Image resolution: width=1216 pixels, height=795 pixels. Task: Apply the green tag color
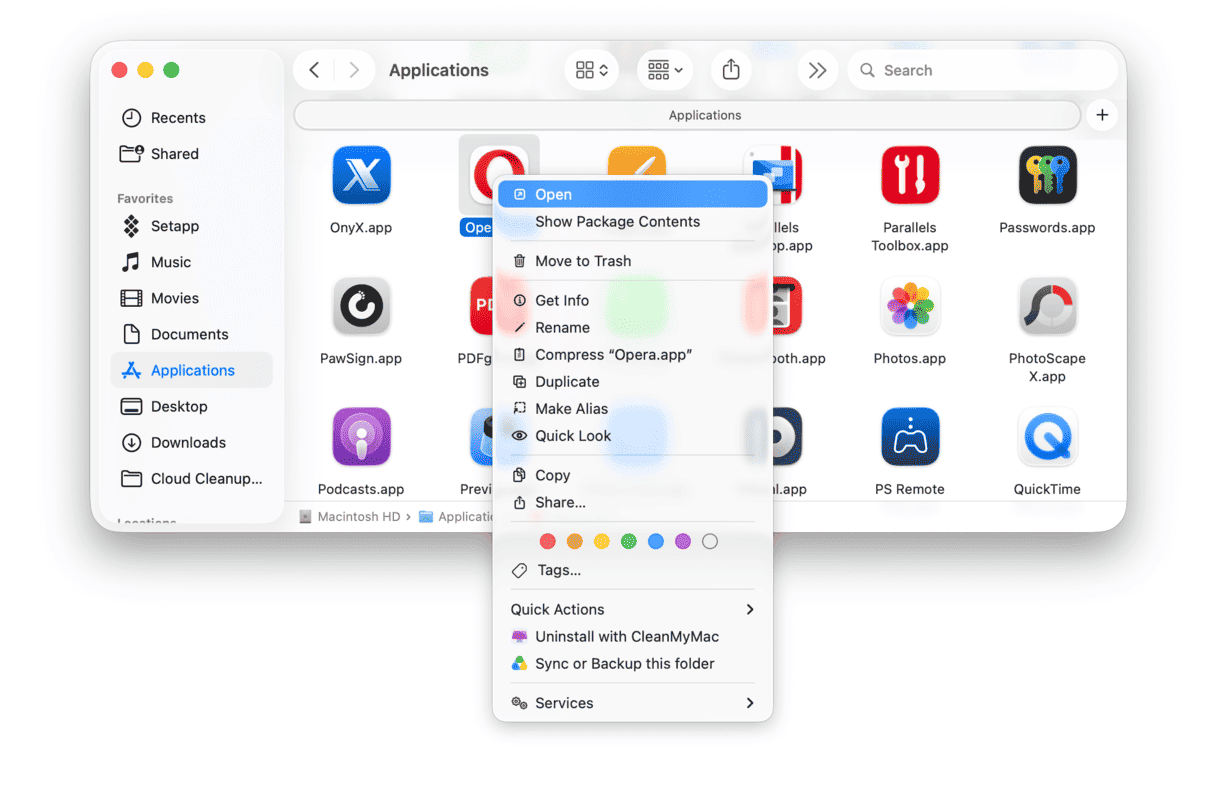pyautogui.click(x=628, y=541)
